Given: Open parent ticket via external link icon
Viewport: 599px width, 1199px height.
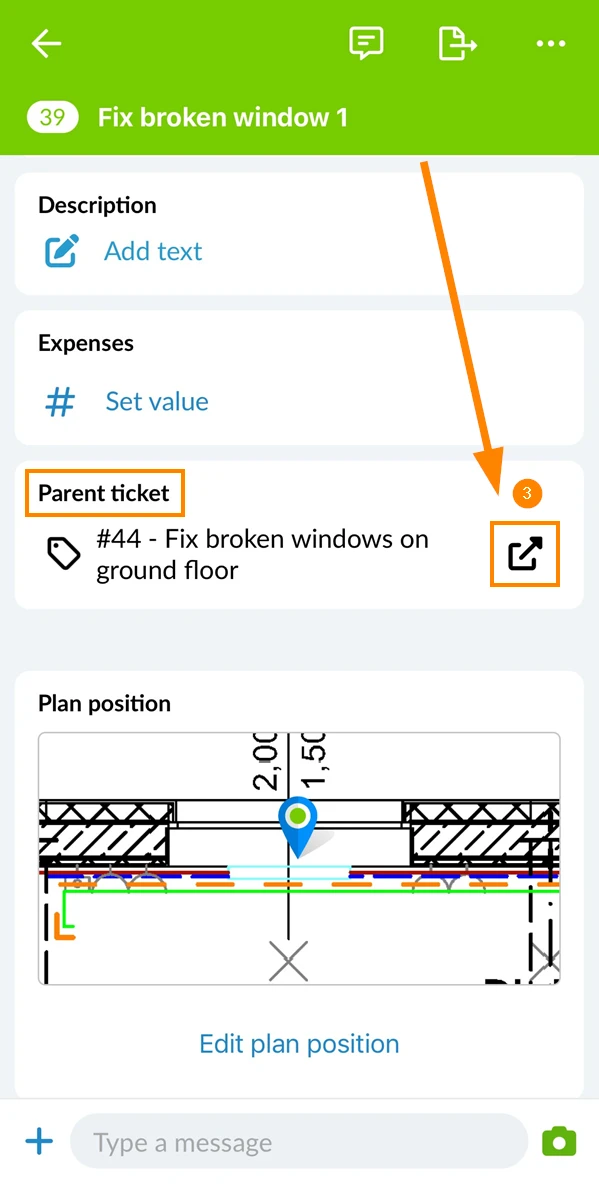Looking at the screenshot, I should point(525,554).
